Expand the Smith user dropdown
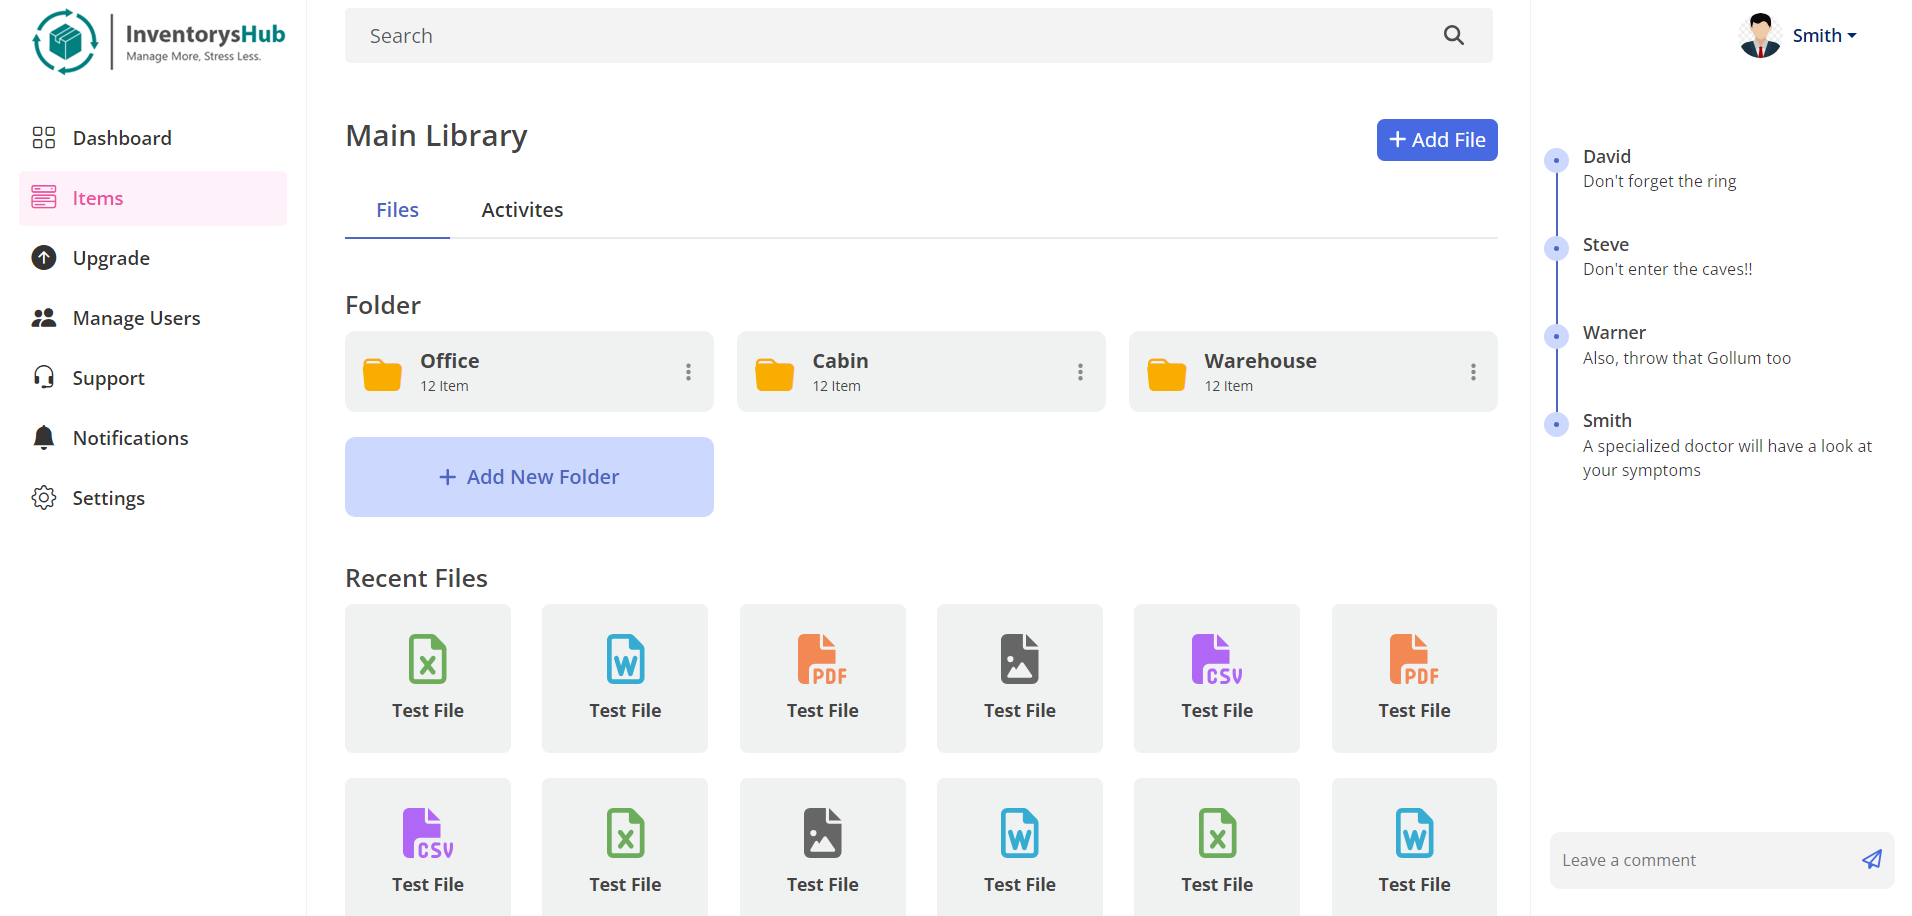 tap(1824, 36)
